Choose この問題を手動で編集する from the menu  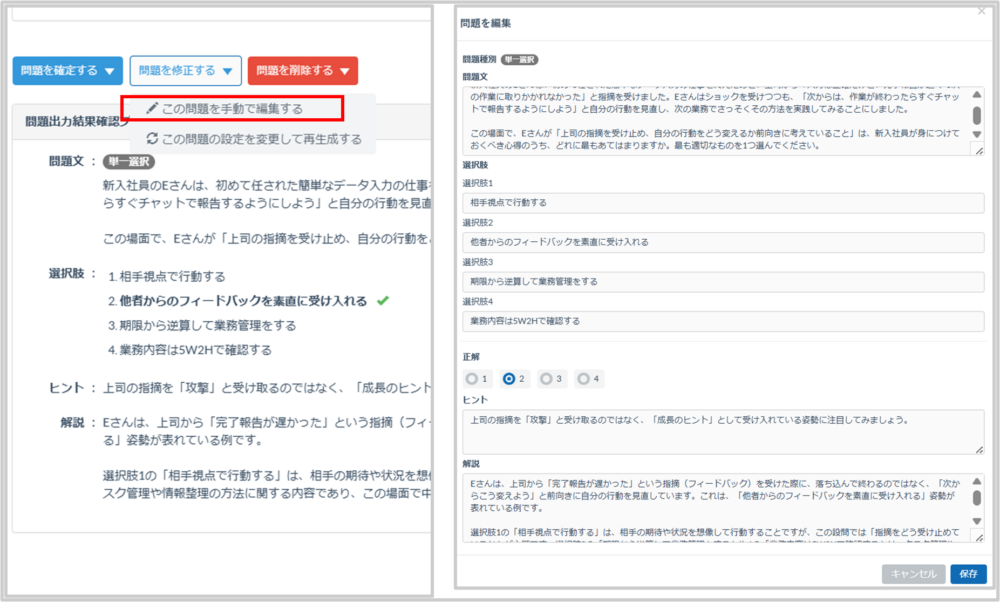(232, 108)
